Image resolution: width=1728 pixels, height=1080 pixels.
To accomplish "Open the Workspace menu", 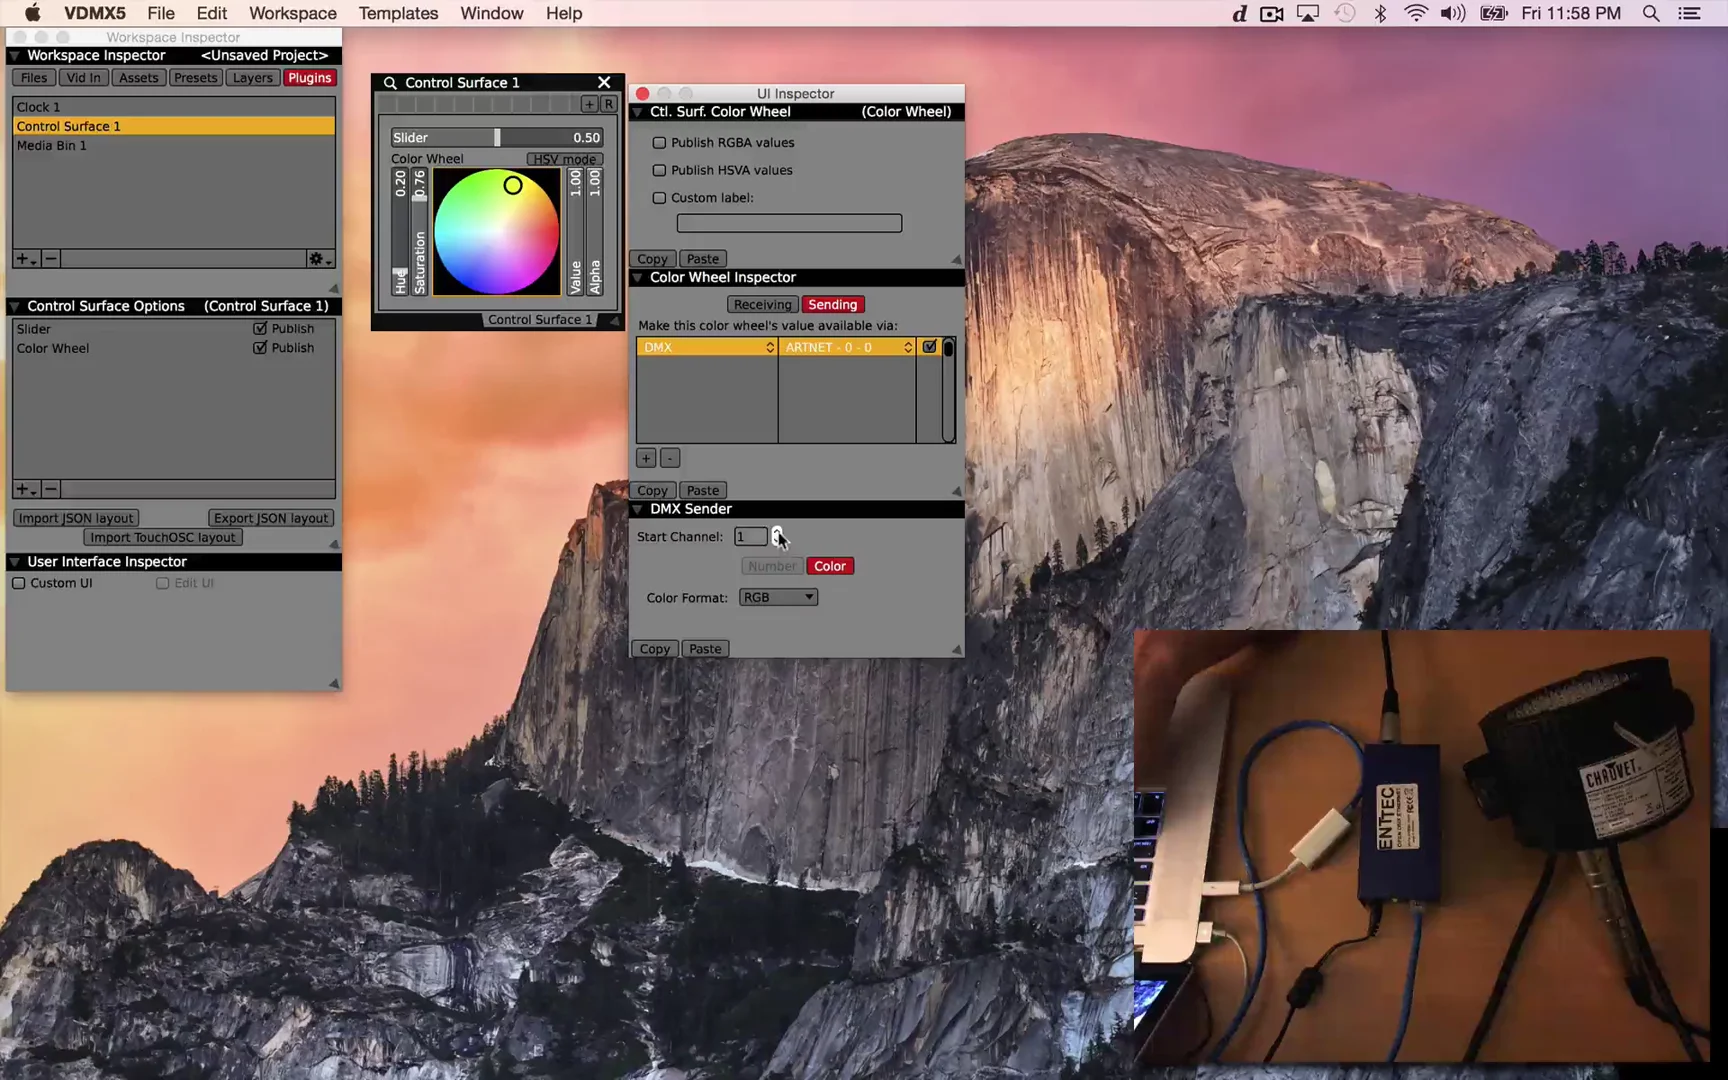I will click(x=292, y=13).
